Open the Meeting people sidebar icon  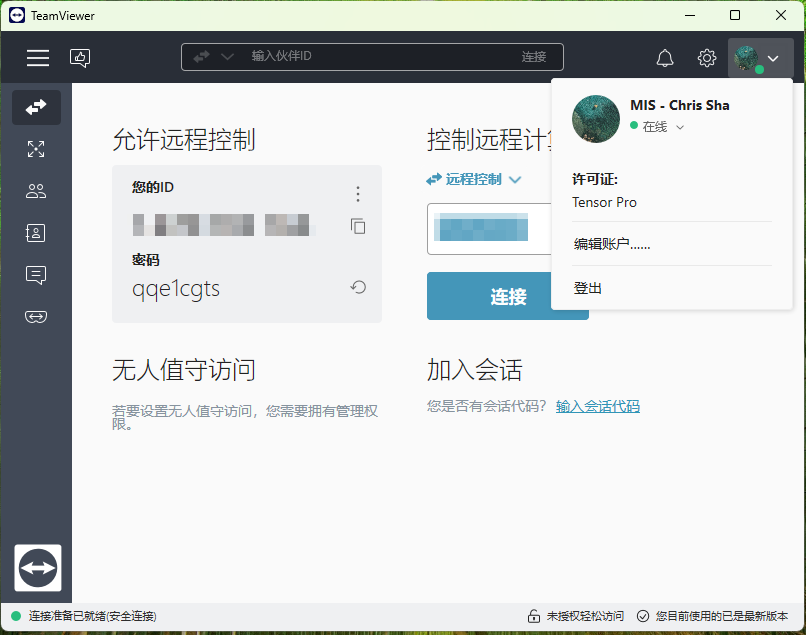click(36, 191)
